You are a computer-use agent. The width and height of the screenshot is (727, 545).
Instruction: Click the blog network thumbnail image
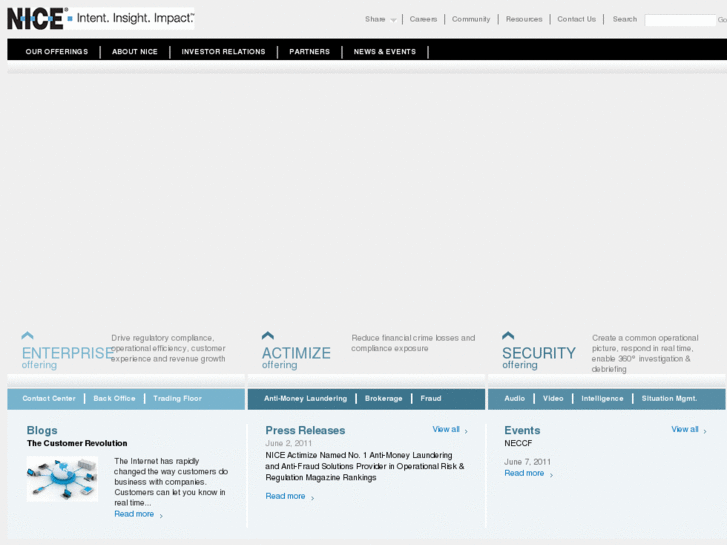click(62, 479)
